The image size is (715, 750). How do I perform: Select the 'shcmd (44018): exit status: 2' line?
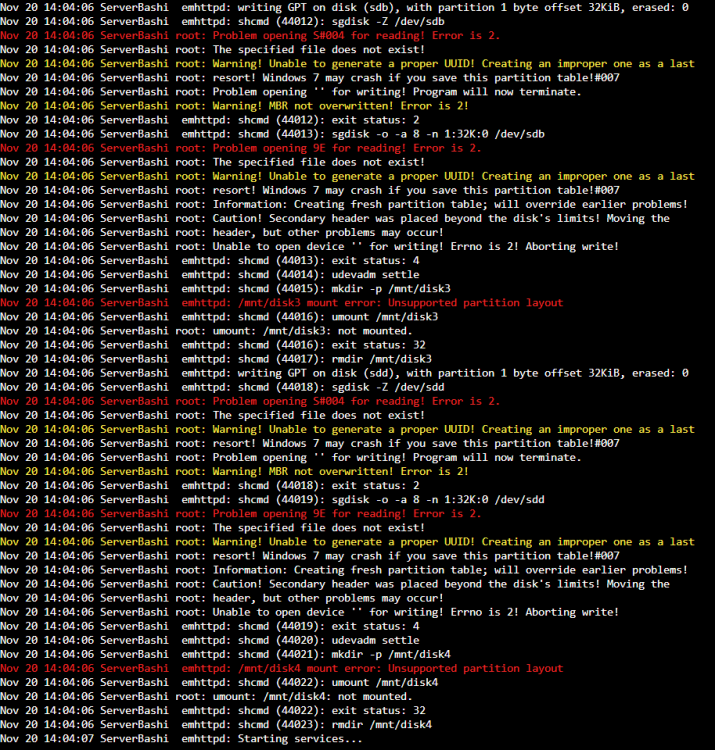(210, 485)
